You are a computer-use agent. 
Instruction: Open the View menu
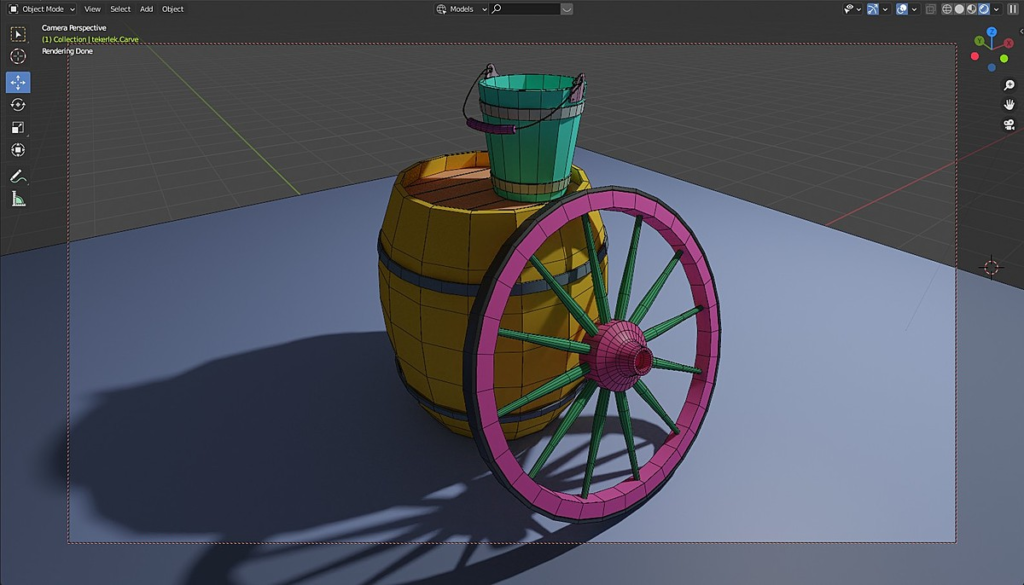92,9
